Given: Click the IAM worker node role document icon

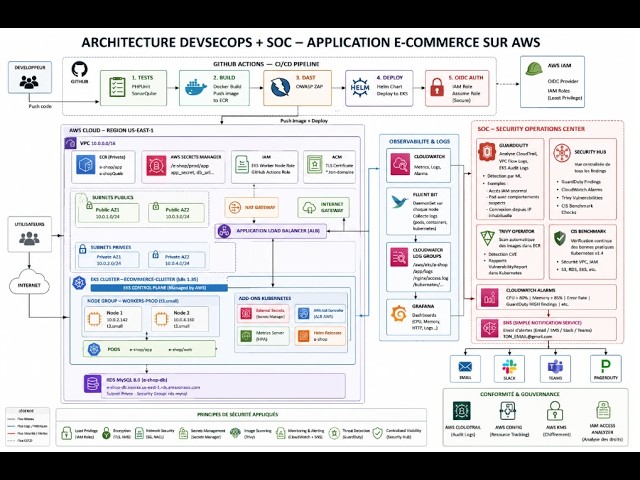Looking at the screenshot, I should [242, 164].
